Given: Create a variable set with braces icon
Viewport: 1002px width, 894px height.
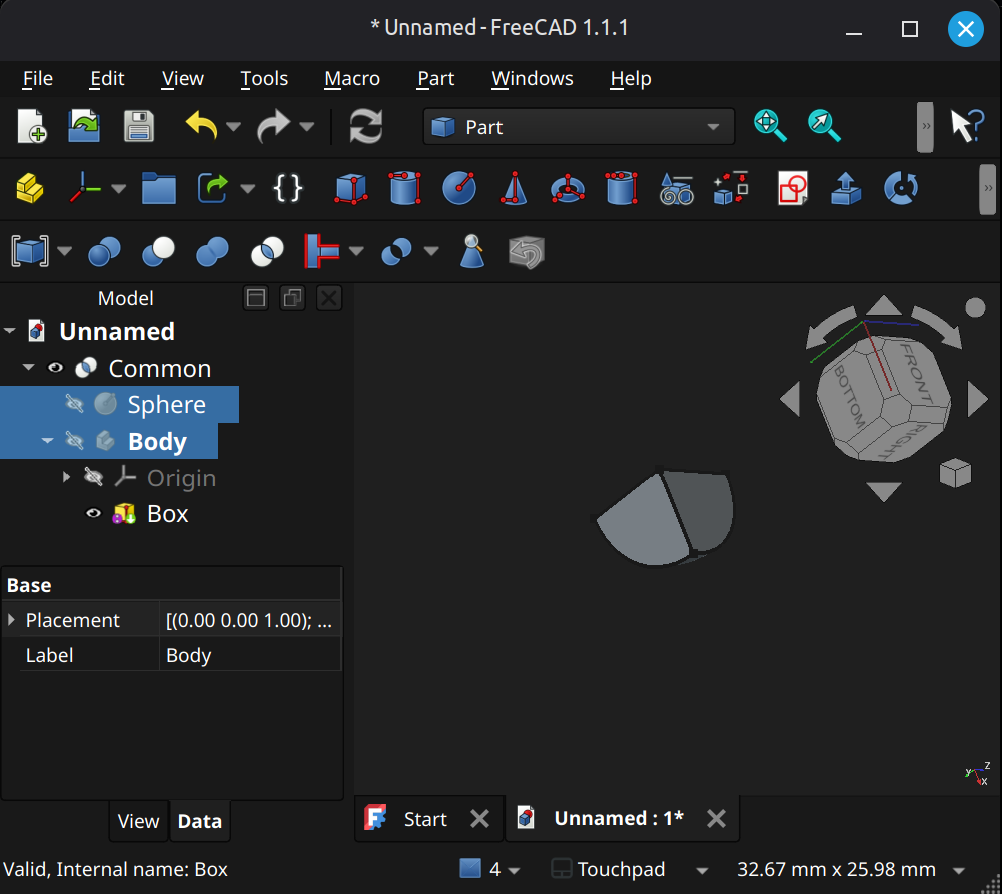Looking at the screenshot, I should click(288, 189).
